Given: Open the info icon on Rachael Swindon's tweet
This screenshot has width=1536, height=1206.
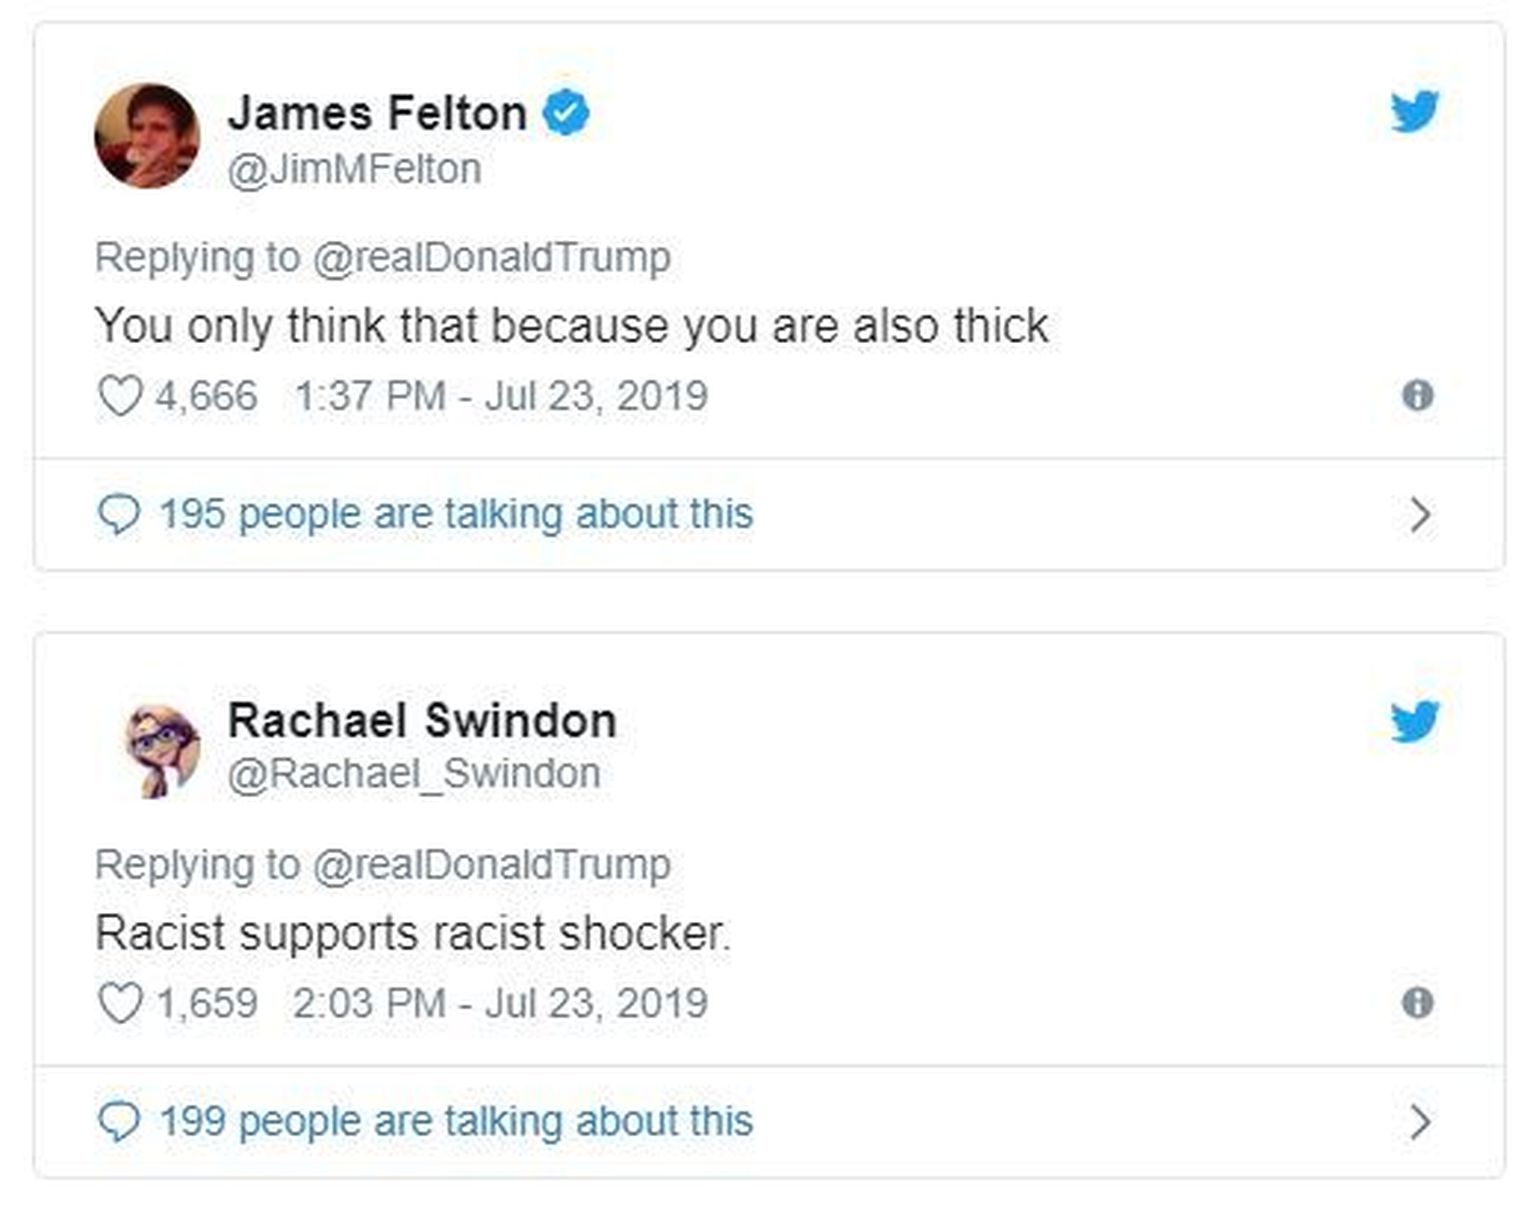Looking at the screenshot, I should click(1418, 1002).
